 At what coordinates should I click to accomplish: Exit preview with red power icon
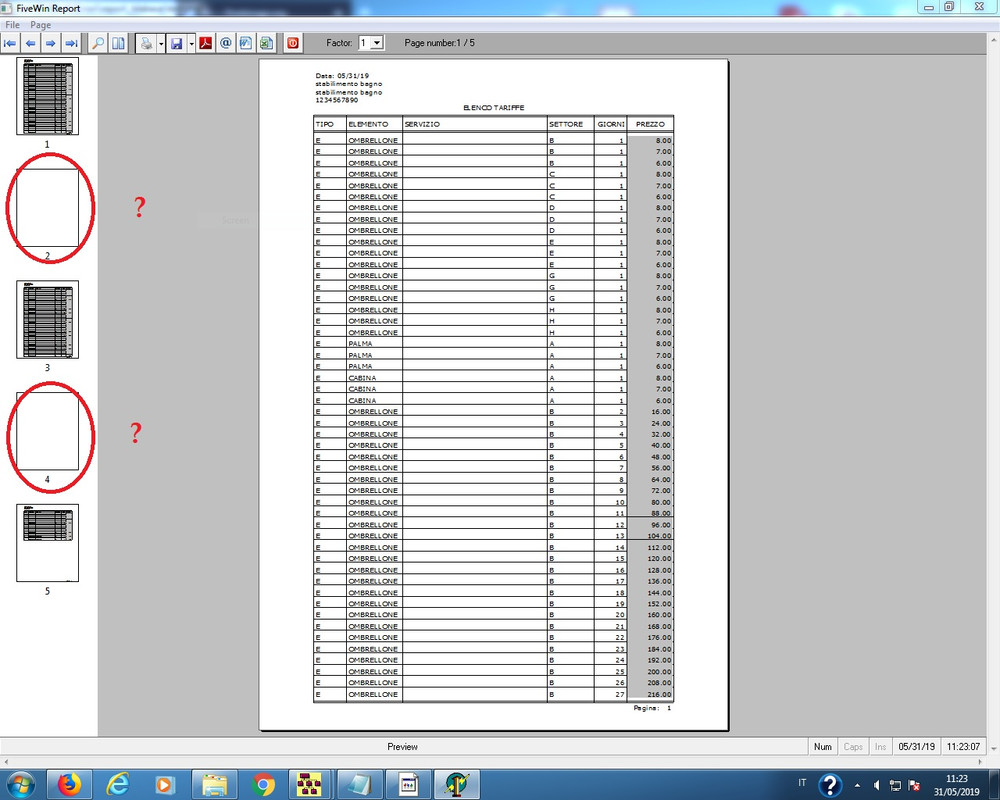pos(293,43)
